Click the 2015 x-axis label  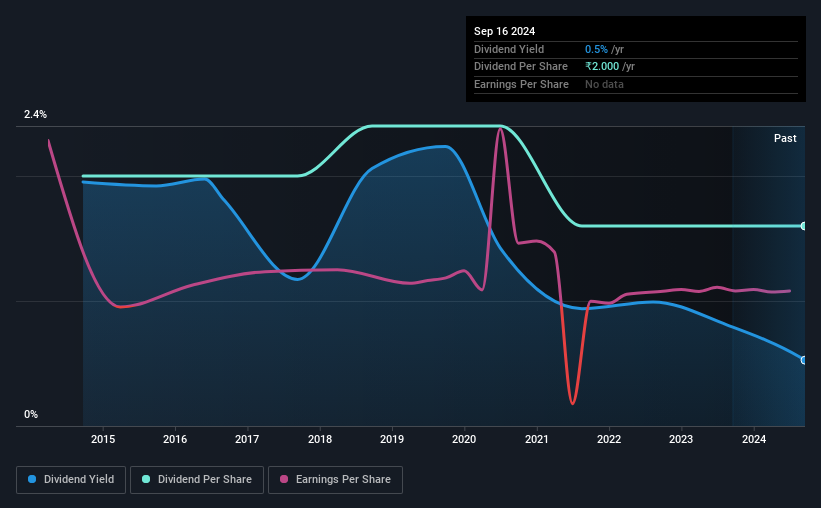coord(103,439)
